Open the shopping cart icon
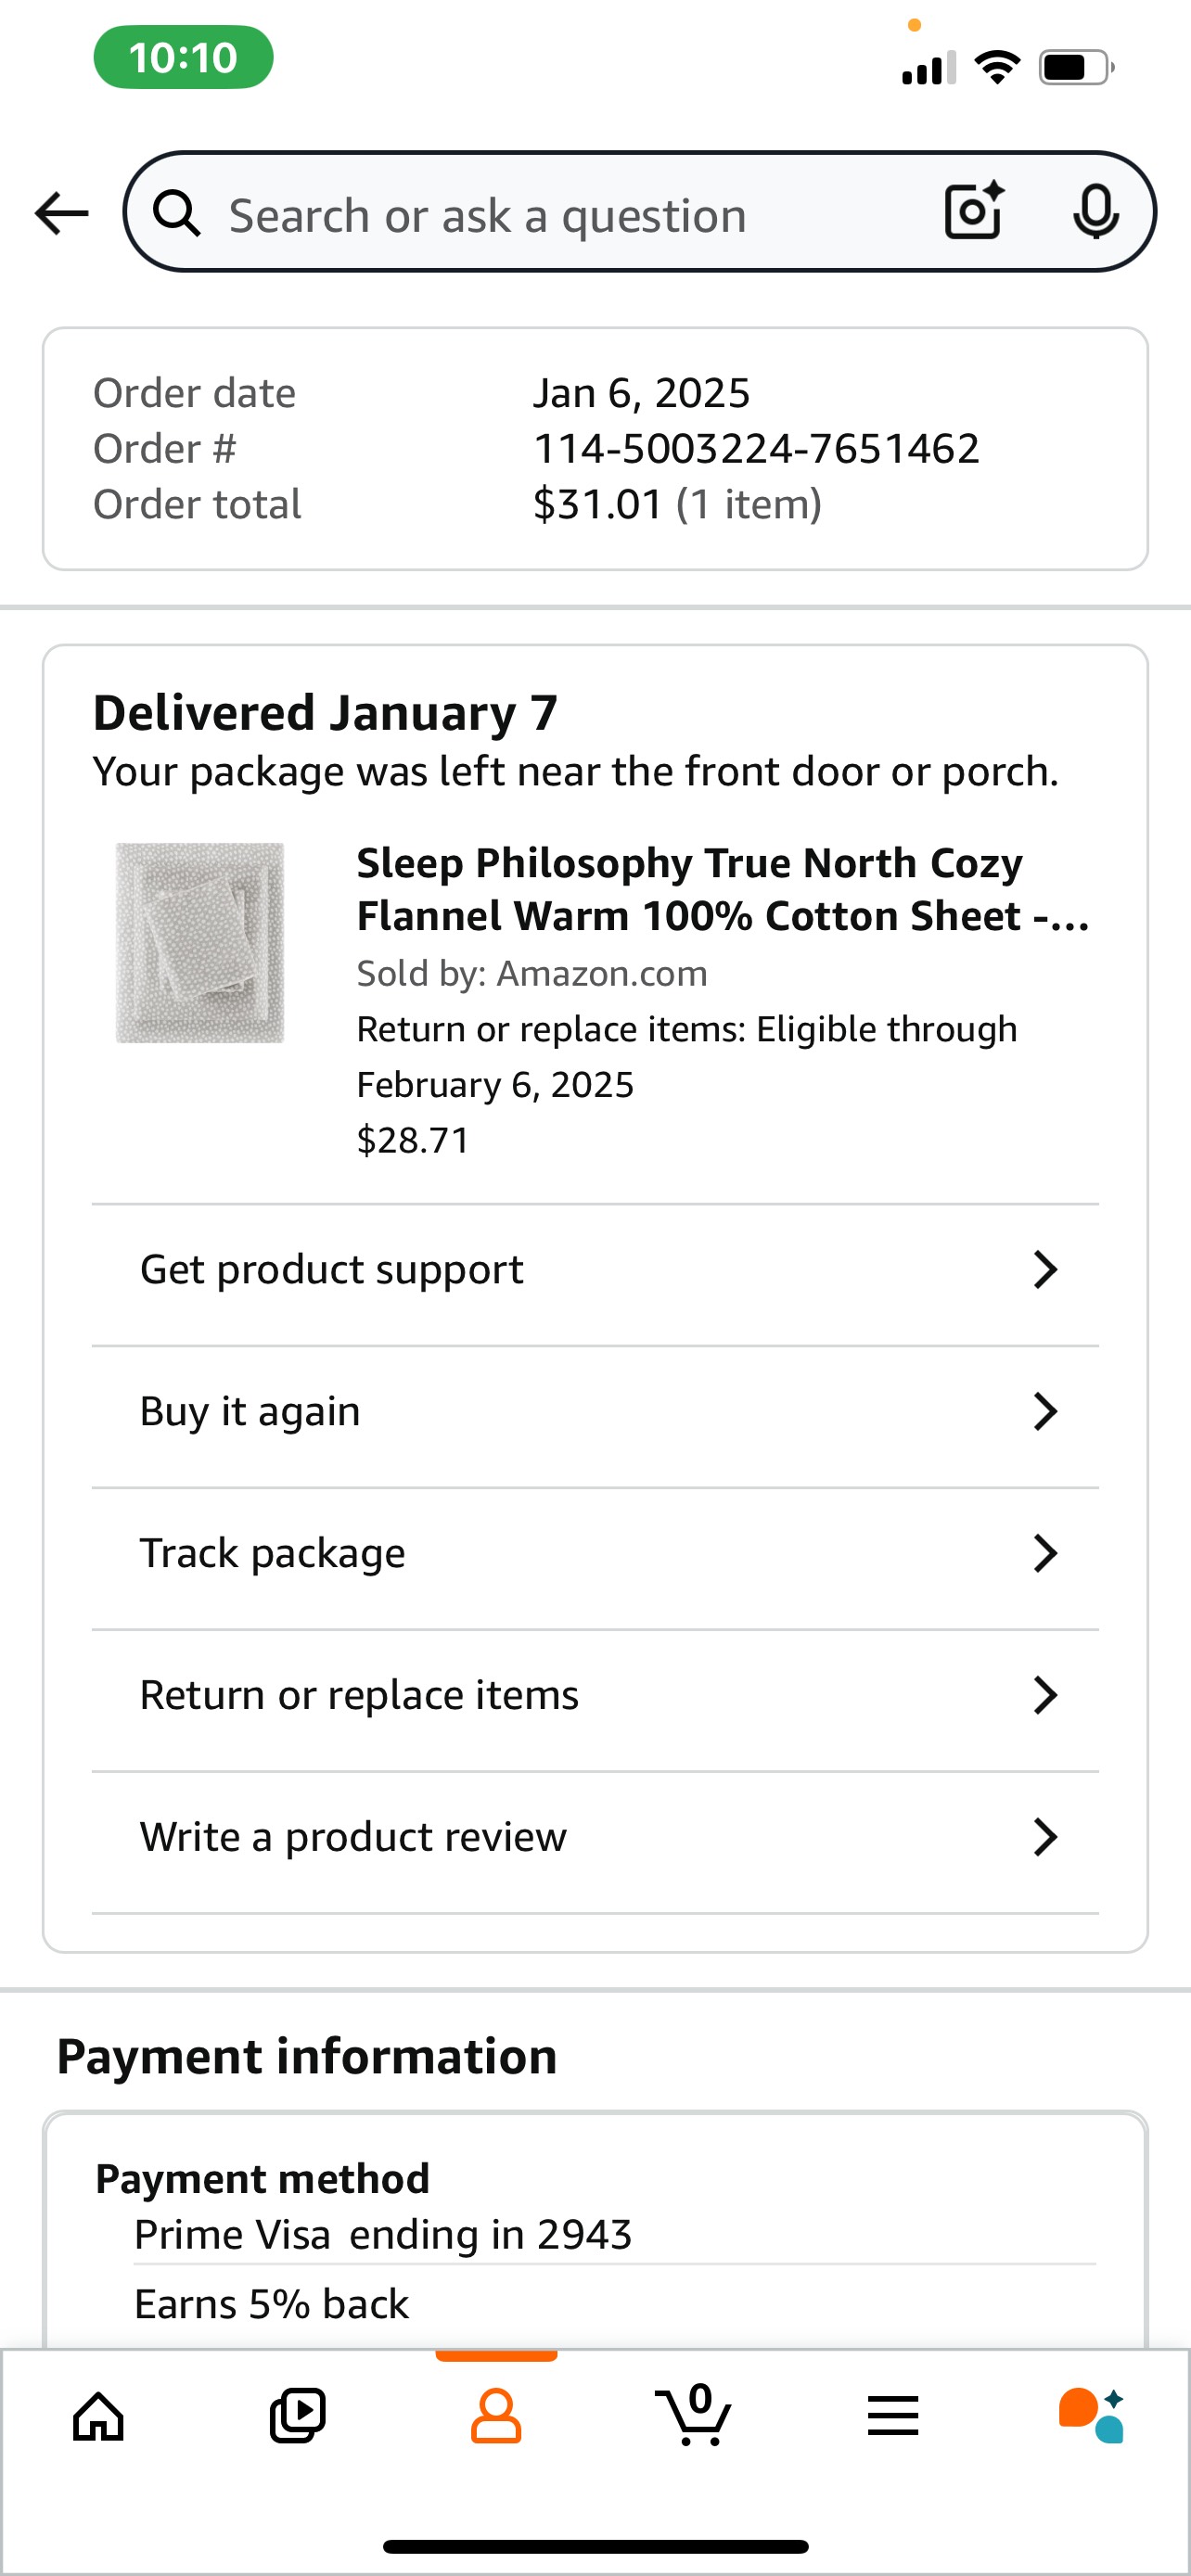The width and height of the screenshot is (1191, 2576). click(x=694, y=2414)
